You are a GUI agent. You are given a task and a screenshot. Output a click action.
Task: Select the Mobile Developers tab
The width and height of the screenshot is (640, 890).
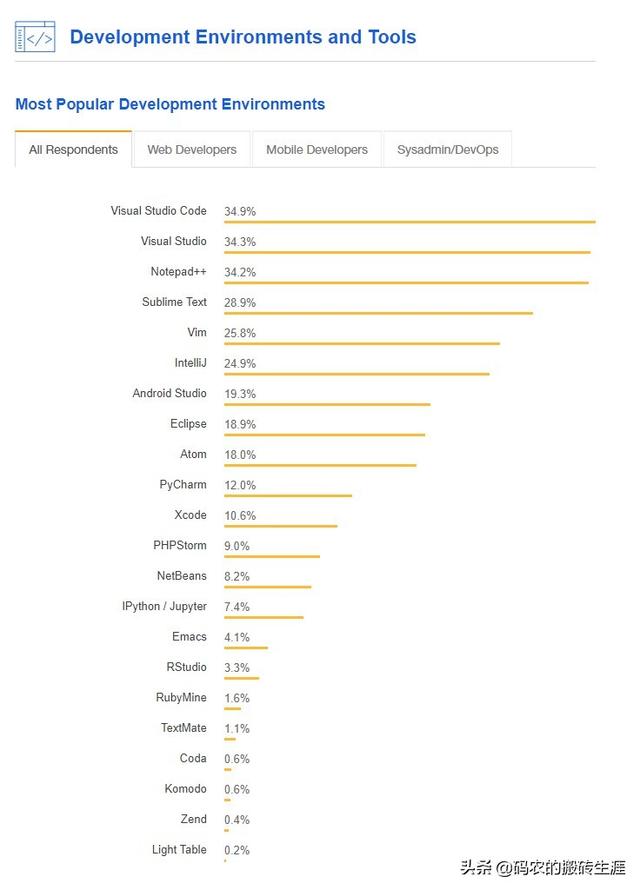317,150
